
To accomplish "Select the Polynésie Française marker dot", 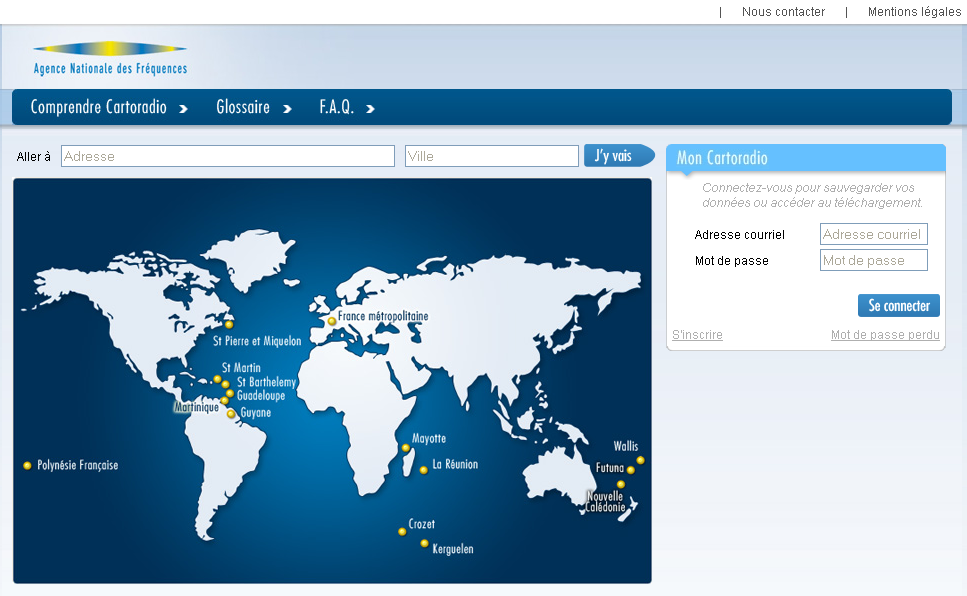I will 27,465.
